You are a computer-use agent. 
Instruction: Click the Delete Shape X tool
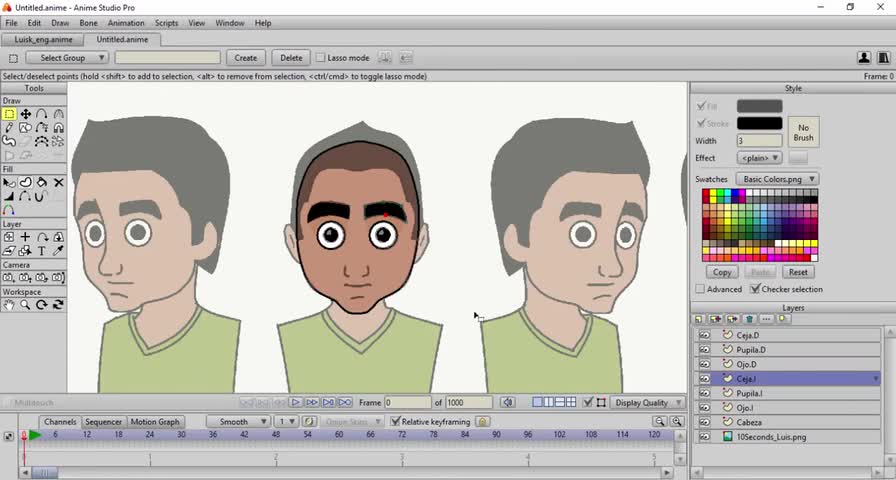pos(59,183)
